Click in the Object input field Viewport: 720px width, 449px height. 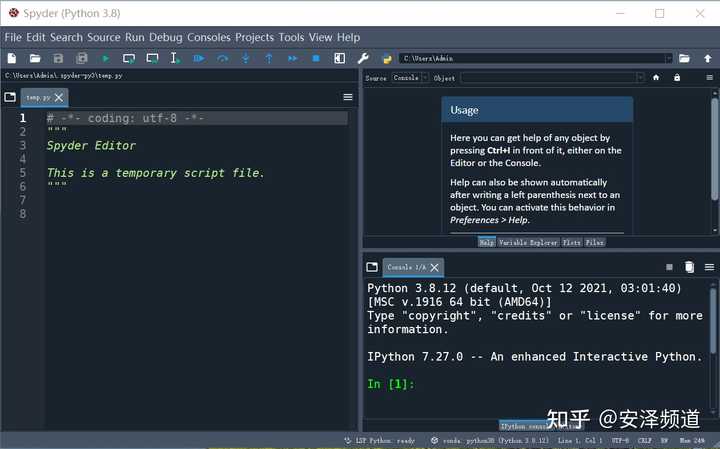click(x=552, y=78)
